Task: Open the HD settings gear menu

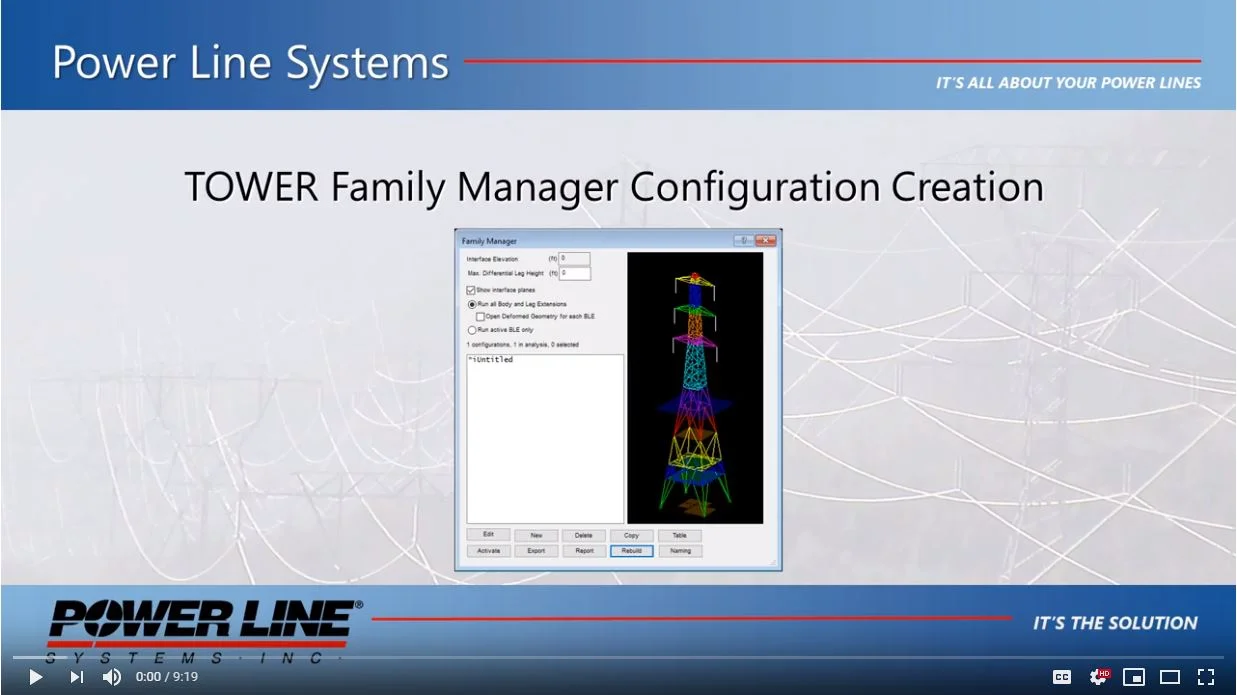Action: tap(1098, 677)
